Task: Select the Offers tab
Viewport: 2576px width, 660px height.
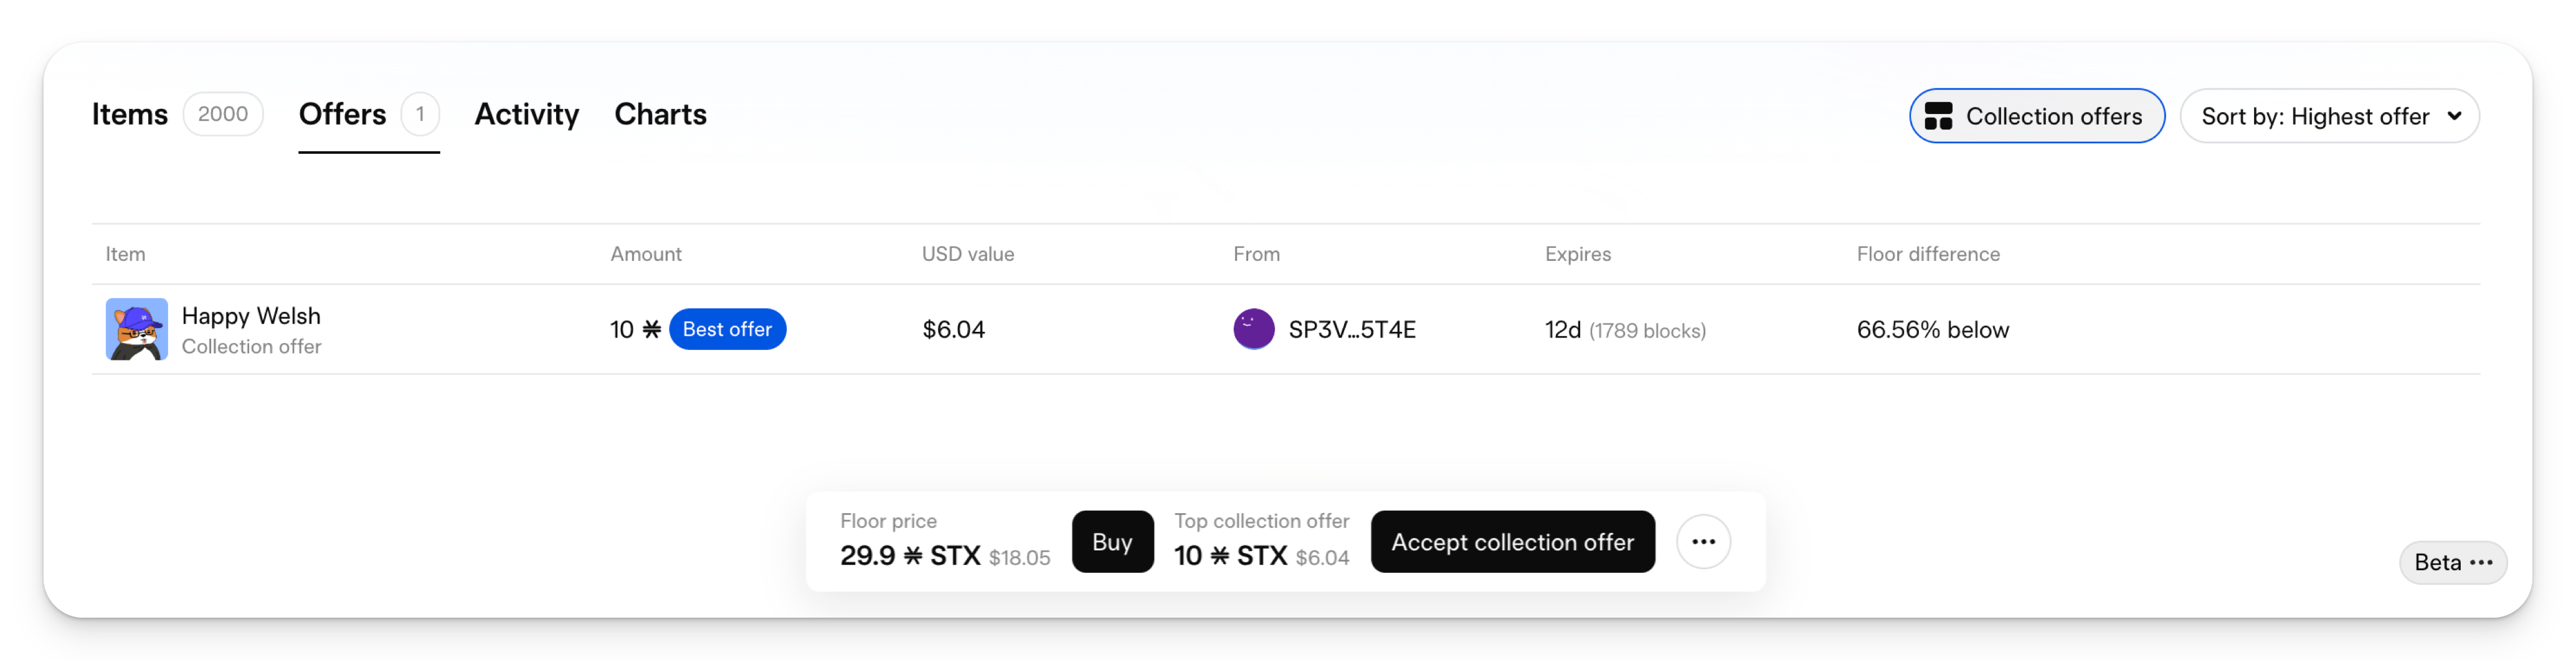Action: 342,114
